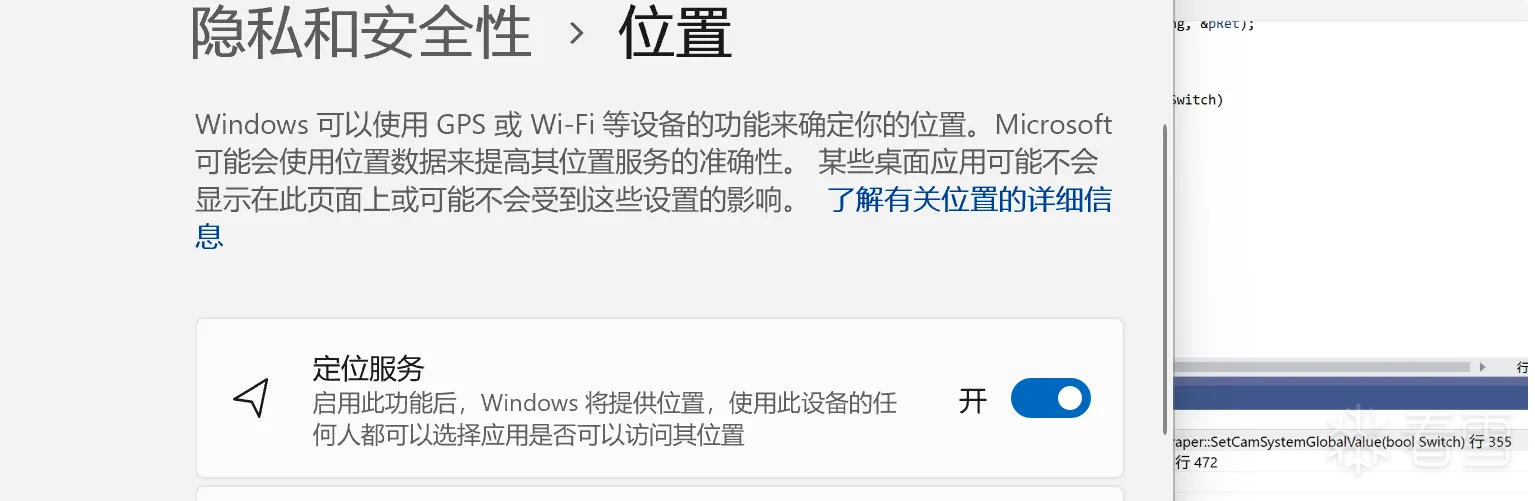The width and height of the screenshot is (1535, 501).
Task: Click the 启用此功能后 description text
Action: [x=605, y=419]
